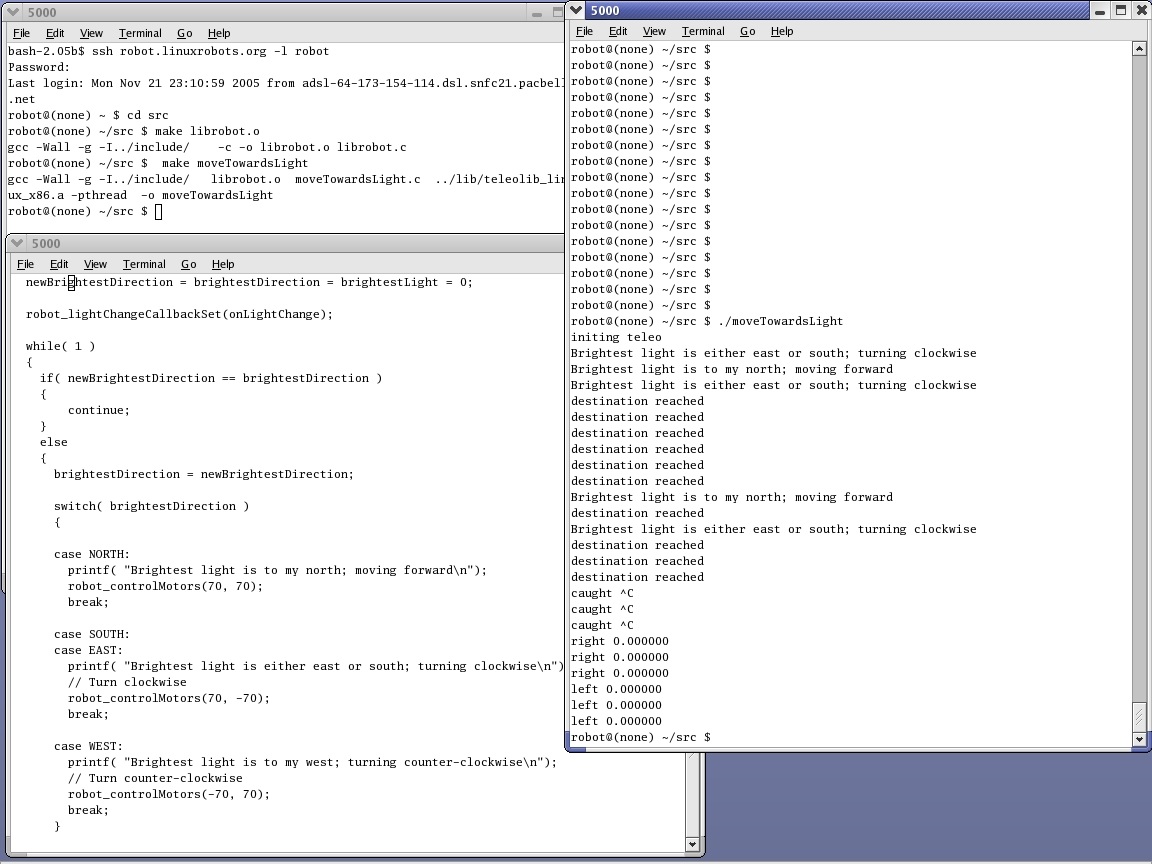Click the scroll-up arrow in the code window
1152x864 pixels.
[x=693, y=283]
